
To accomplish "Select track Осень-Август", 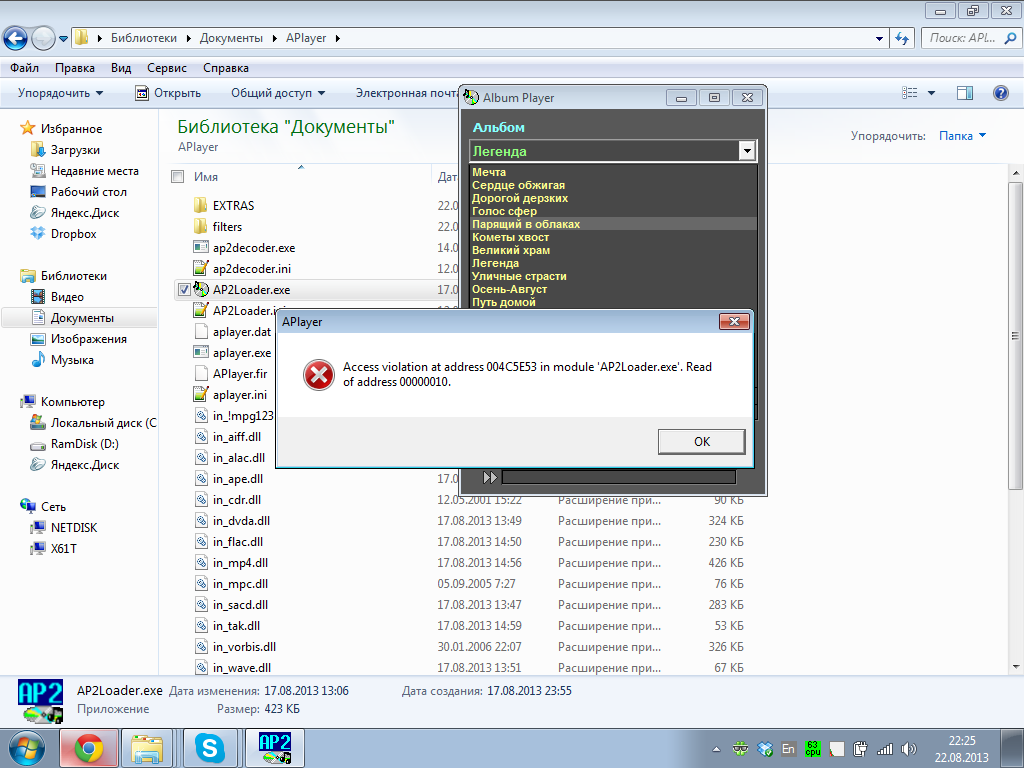I will coord(509,289).
